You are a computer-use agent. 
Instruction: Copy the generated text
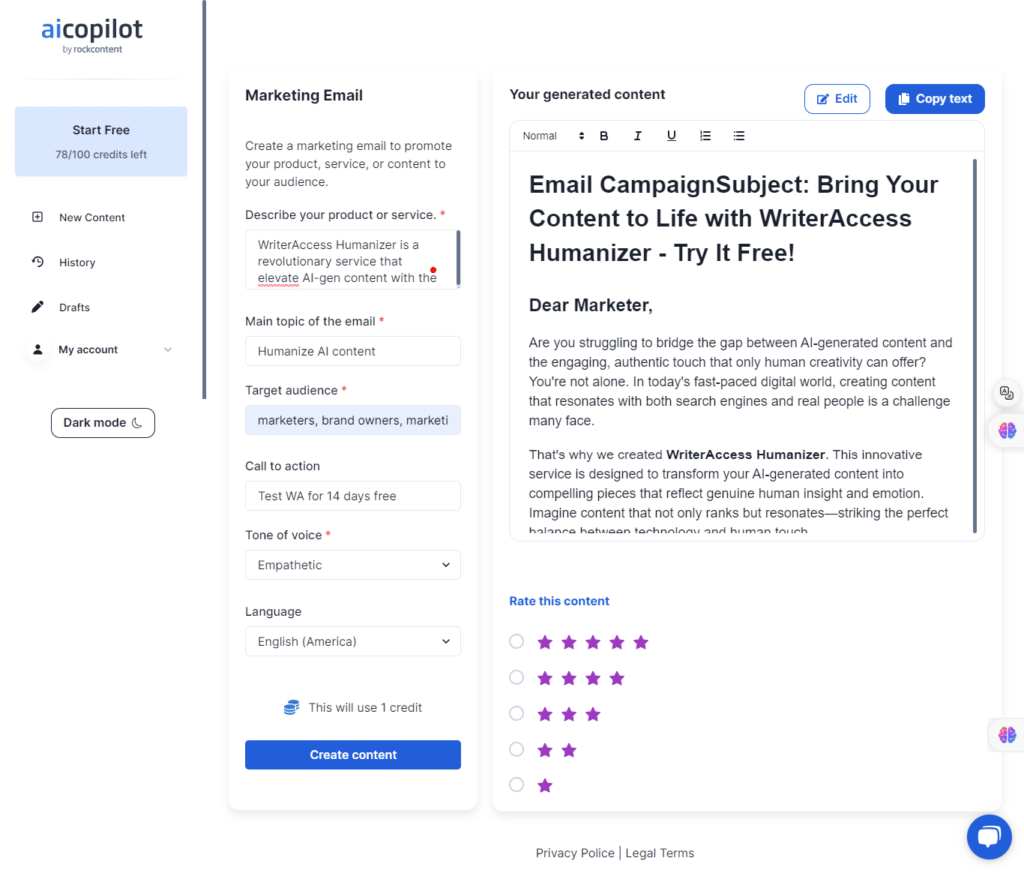(934, 99)
